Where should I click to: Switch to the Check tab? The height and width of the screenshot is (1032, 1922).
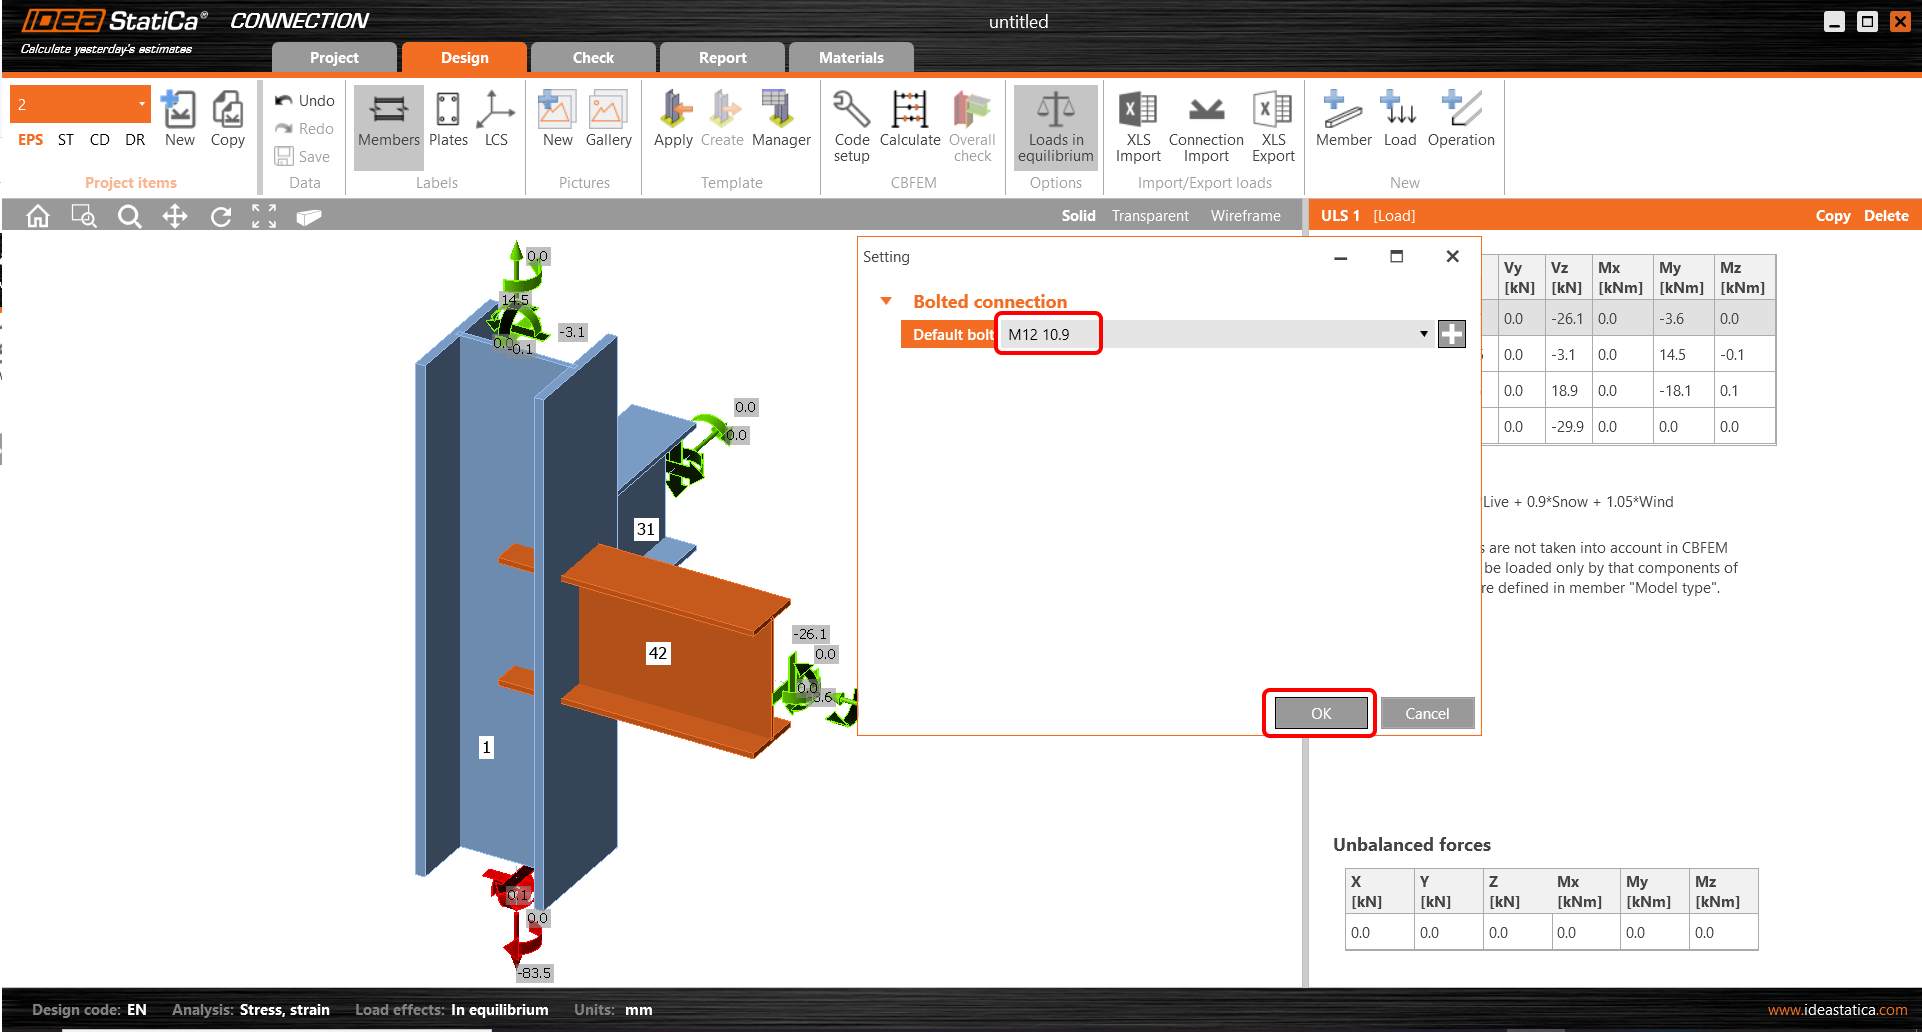tap(593, 58)
